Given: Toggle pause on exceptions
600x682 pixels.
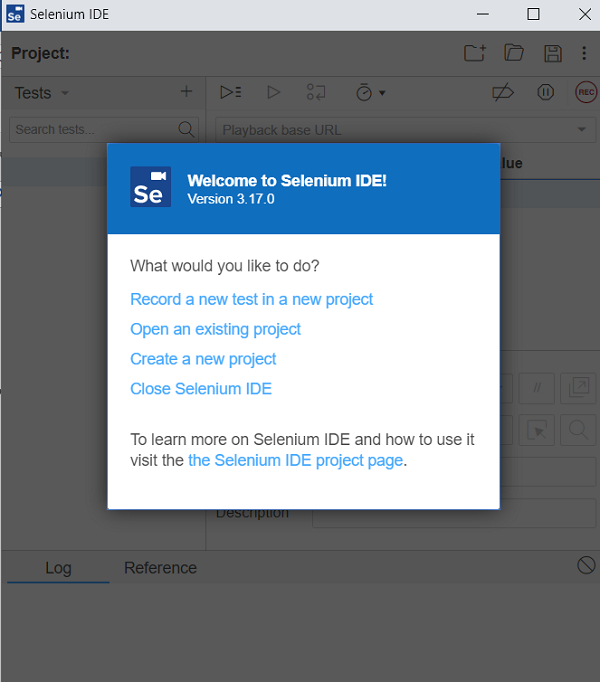Looking at the screenshot, I should [545, 92].
